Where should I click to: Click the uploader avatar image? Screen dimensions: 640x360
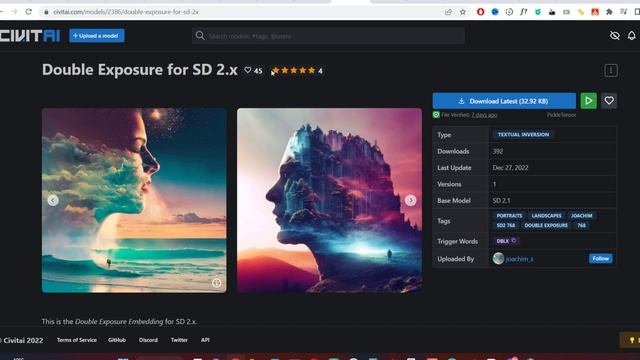[498, 258]
